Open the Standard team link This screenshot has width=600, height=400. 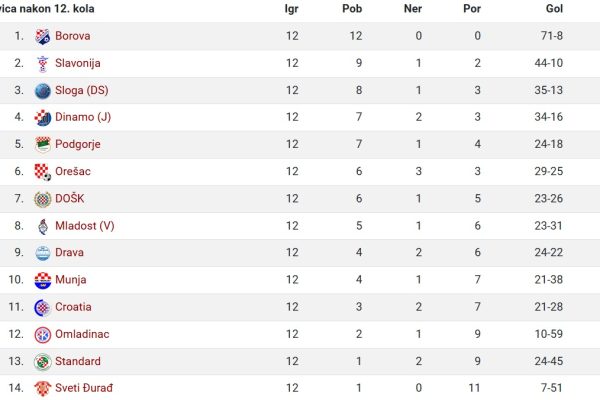(x=78, y=361)
